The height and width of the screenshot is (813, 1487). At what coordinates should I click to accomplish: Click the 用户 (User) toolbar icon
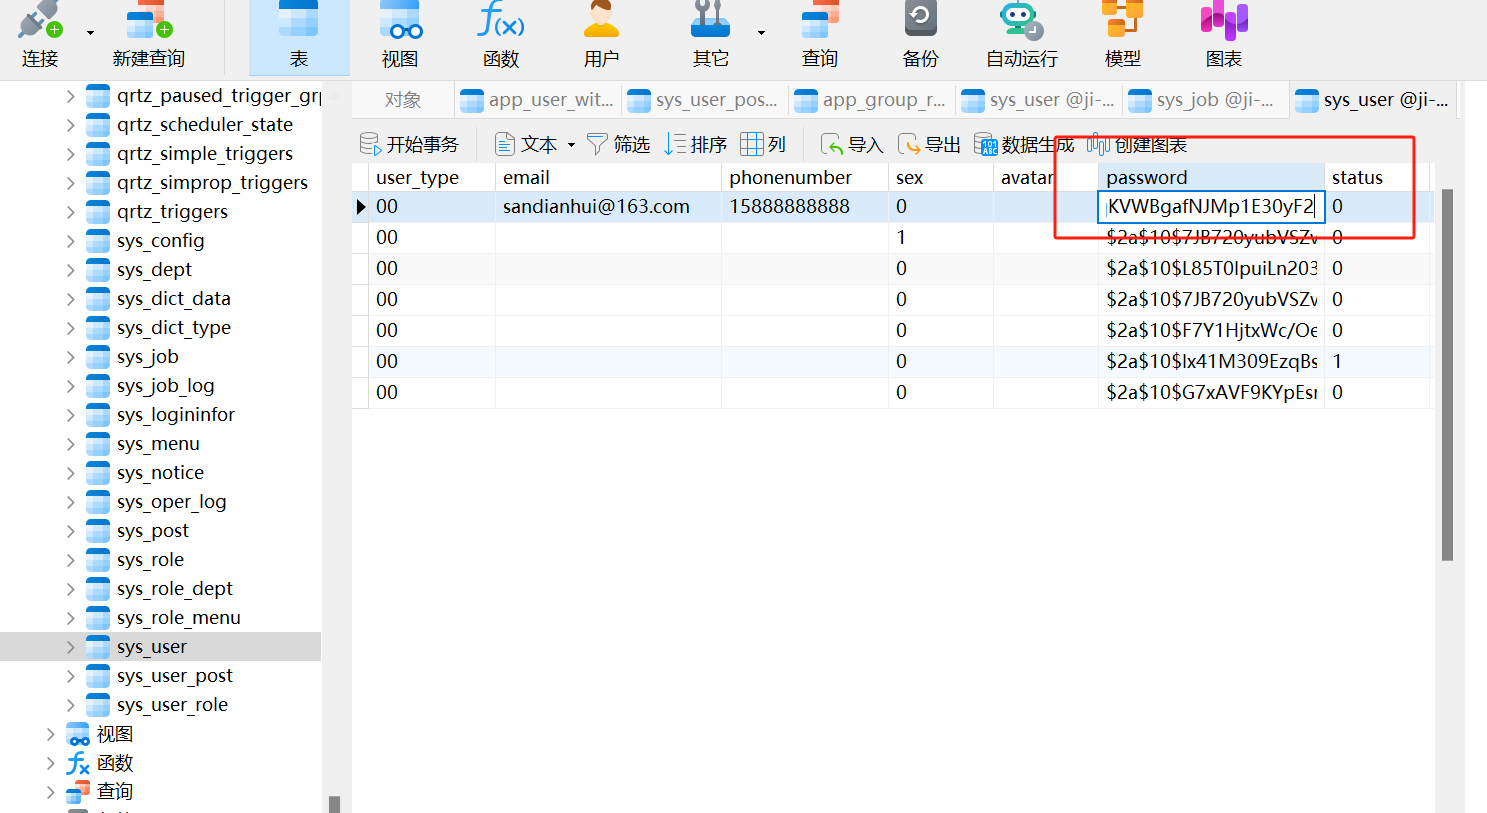pyautogui.click(x=601, y=36)
